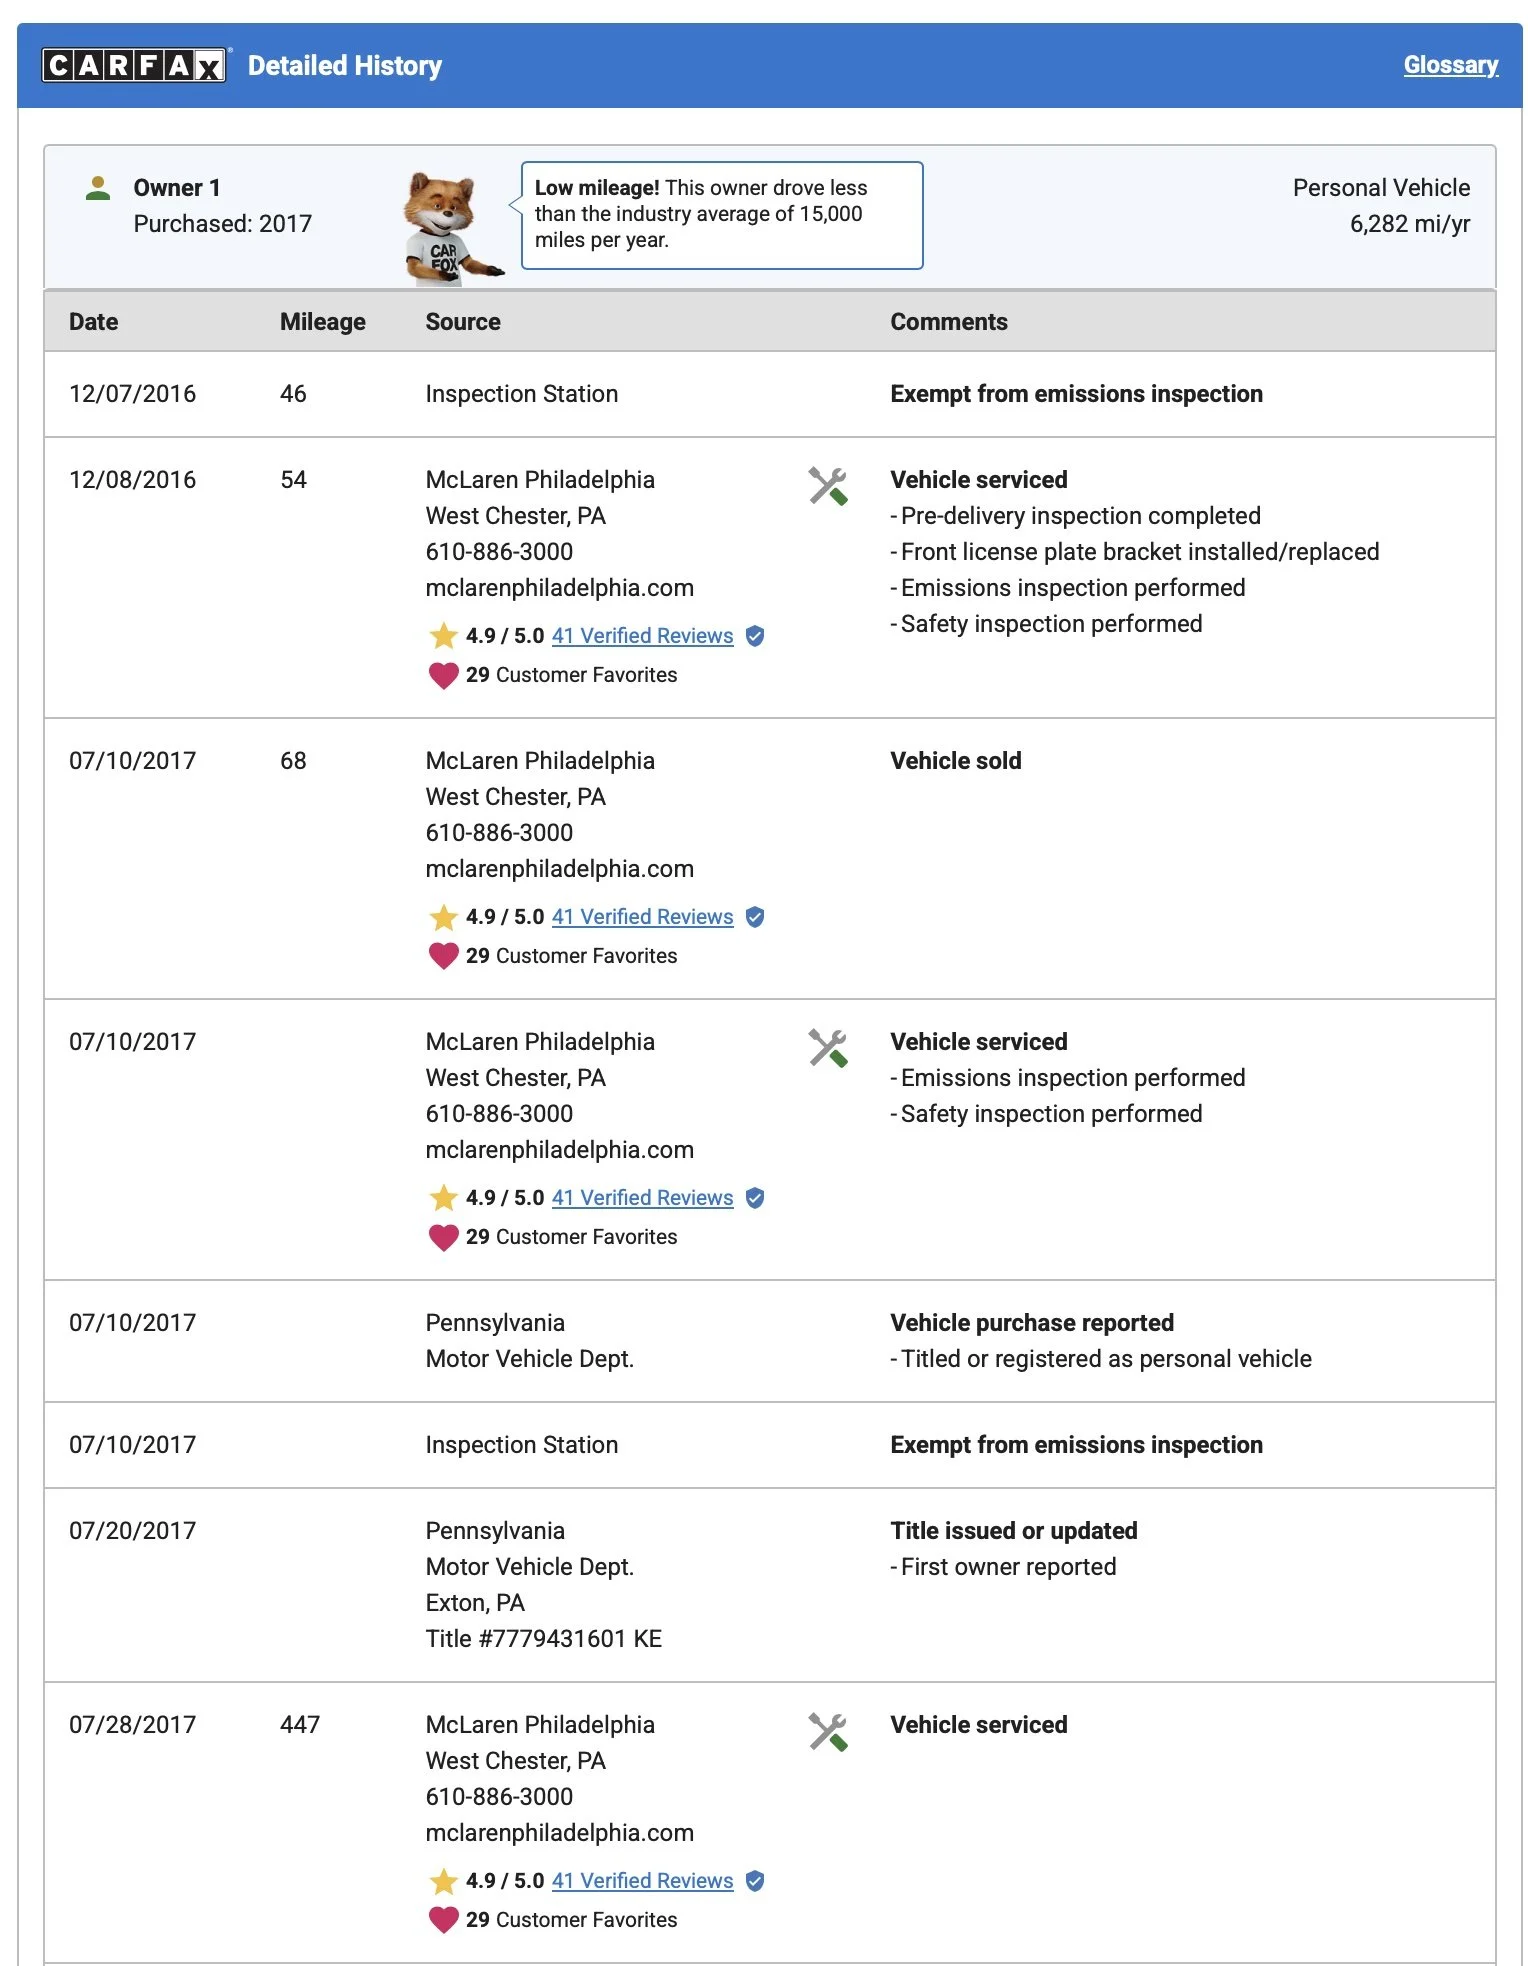Click the Owner 1 person icon

(x=98, y=188)
